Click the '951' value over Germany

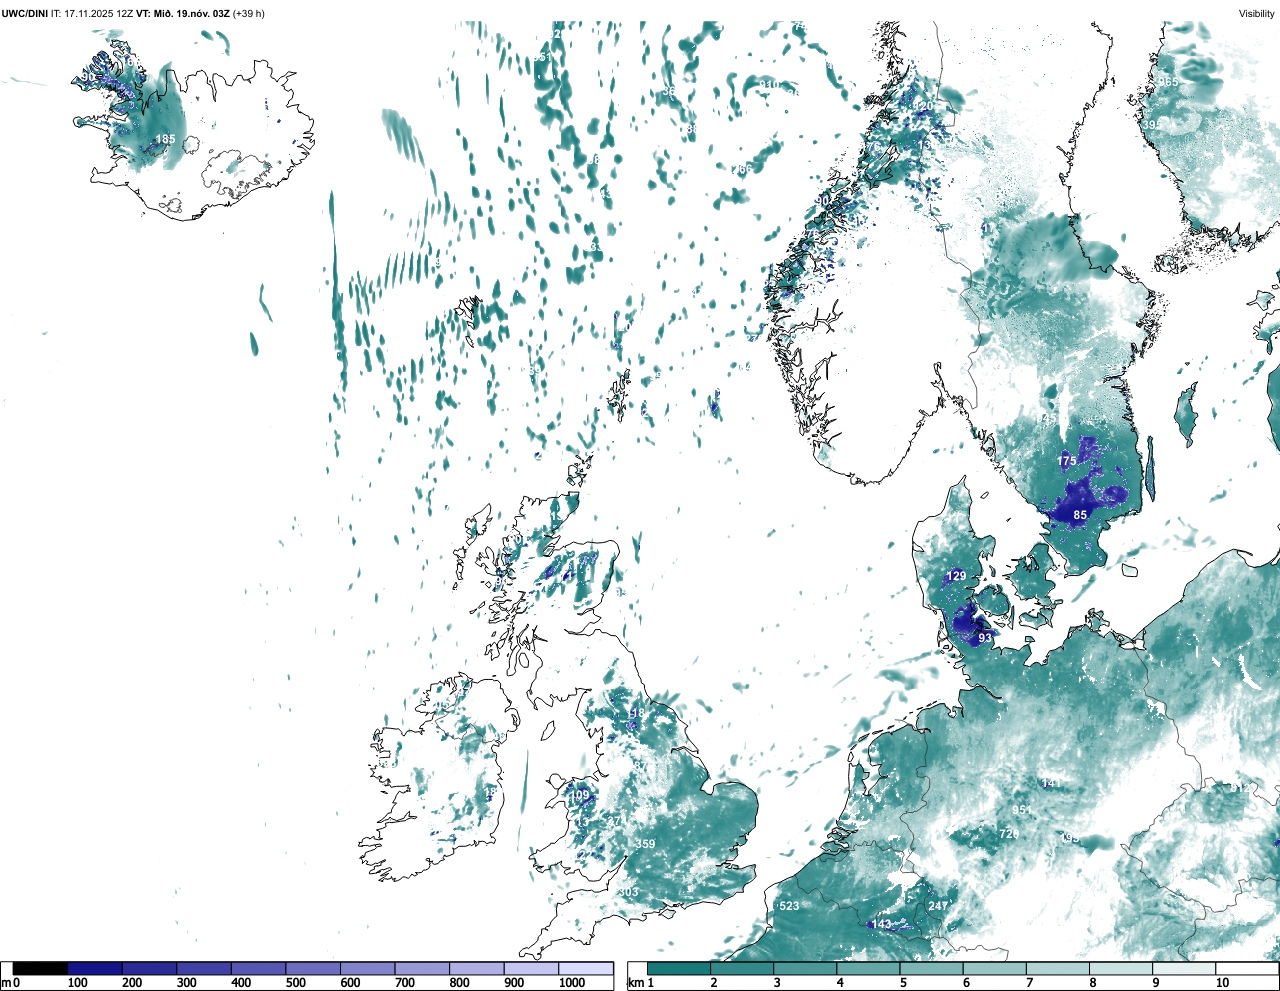1021,810
